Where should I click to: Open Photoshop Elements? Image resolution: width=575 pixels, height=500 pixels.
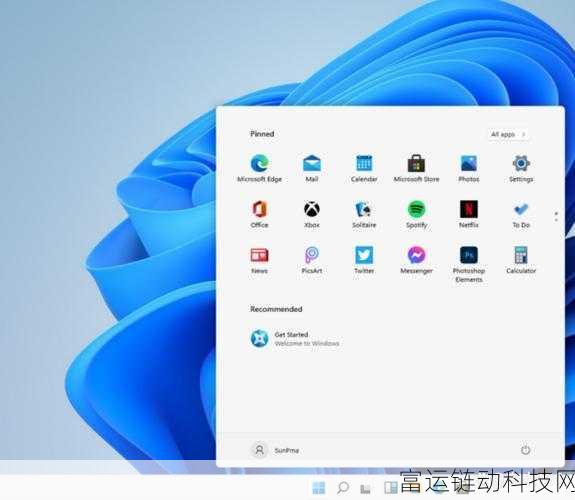[469, 264]
